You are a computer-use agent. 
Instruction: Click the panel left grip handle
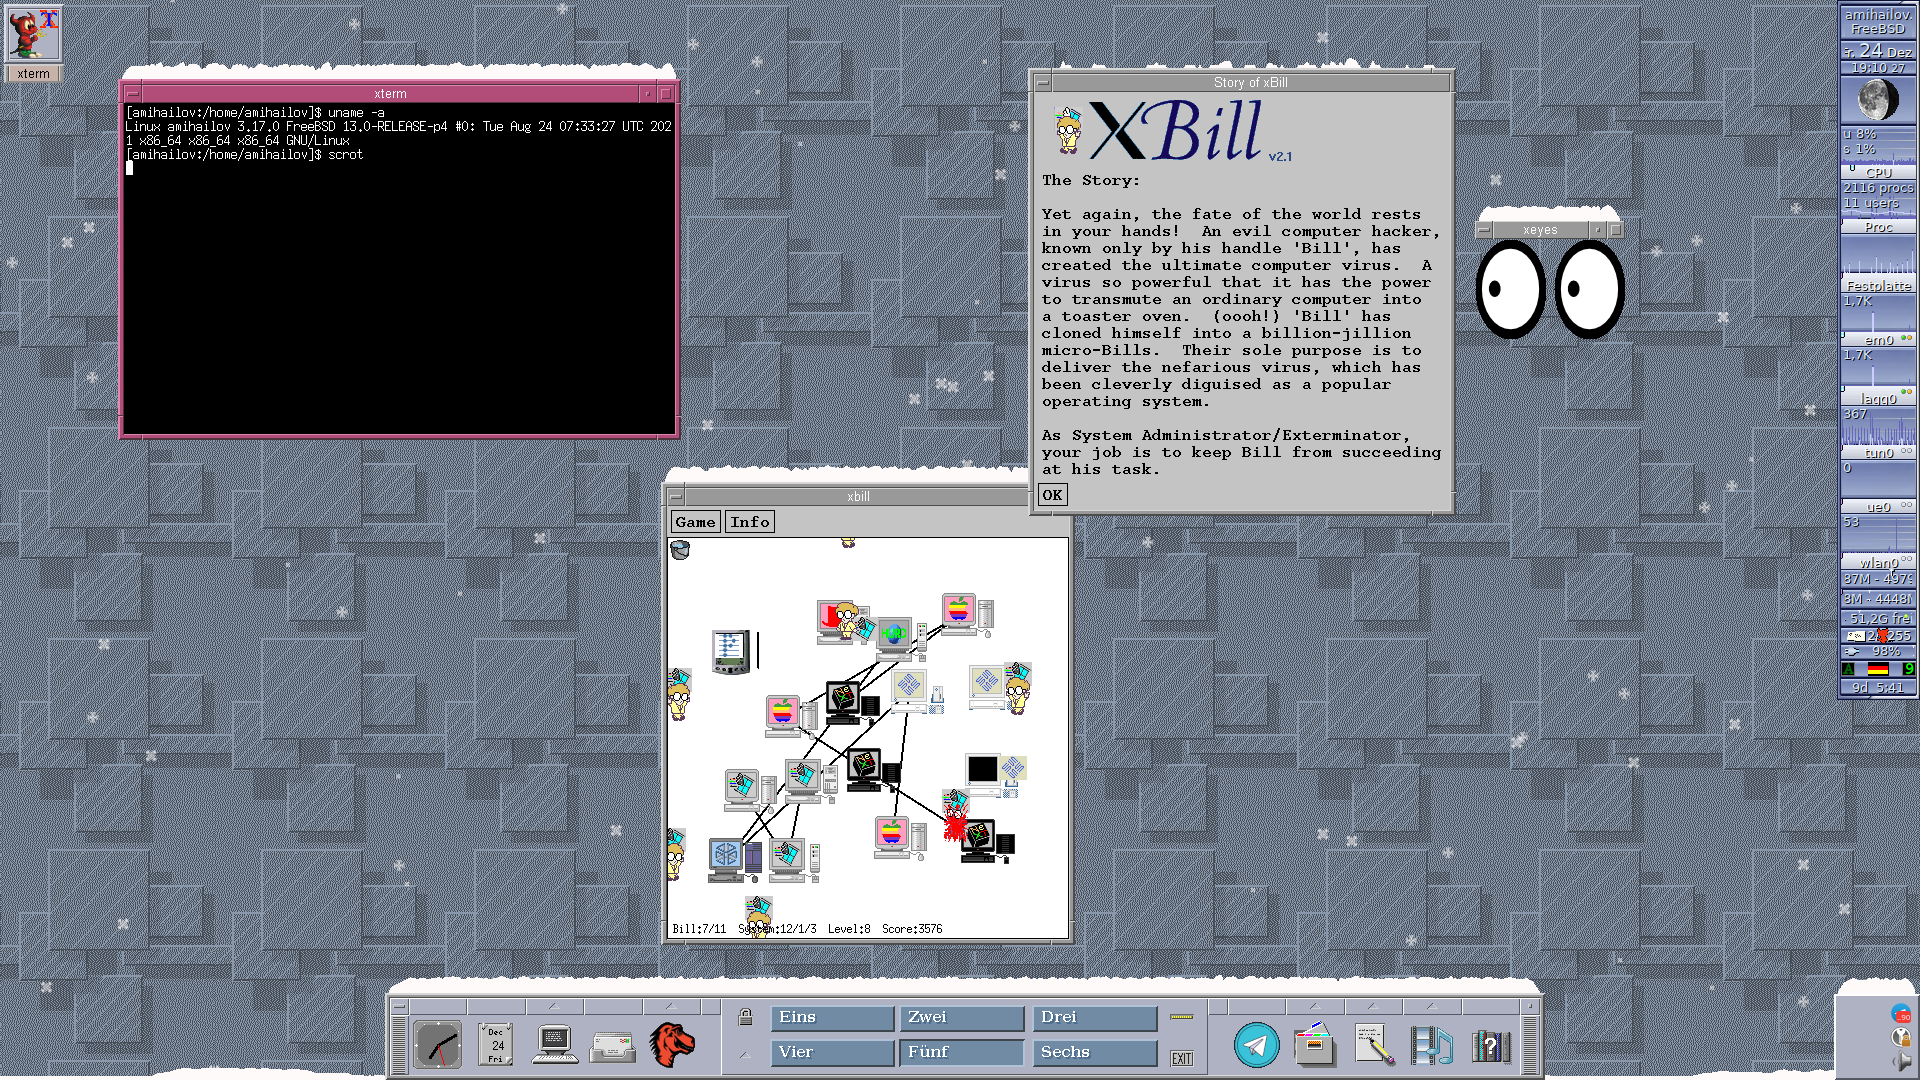(x=399, y=1045)
